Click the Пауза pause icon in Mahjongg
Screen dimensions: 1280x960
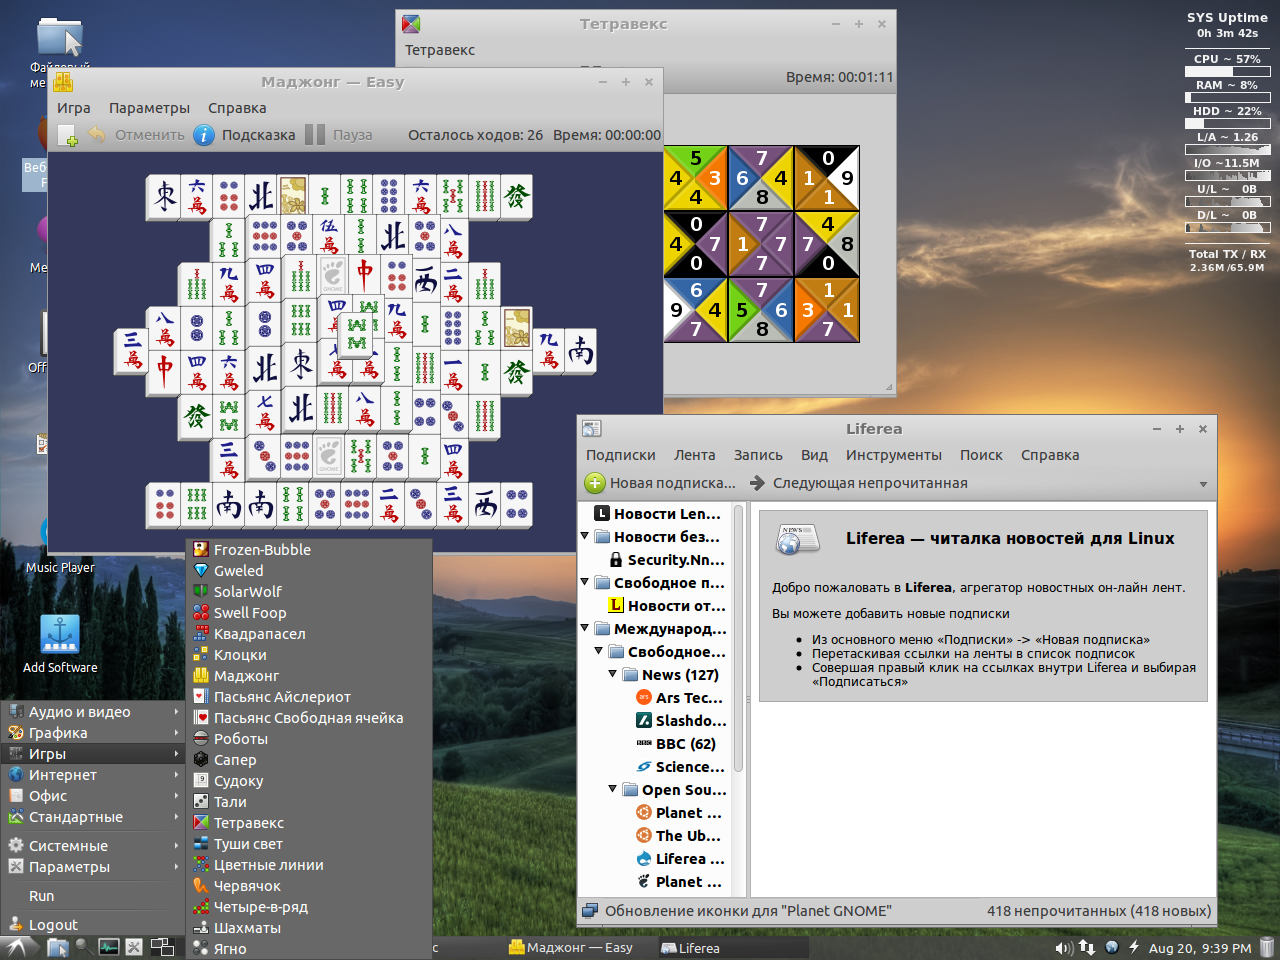click(315, 135)
